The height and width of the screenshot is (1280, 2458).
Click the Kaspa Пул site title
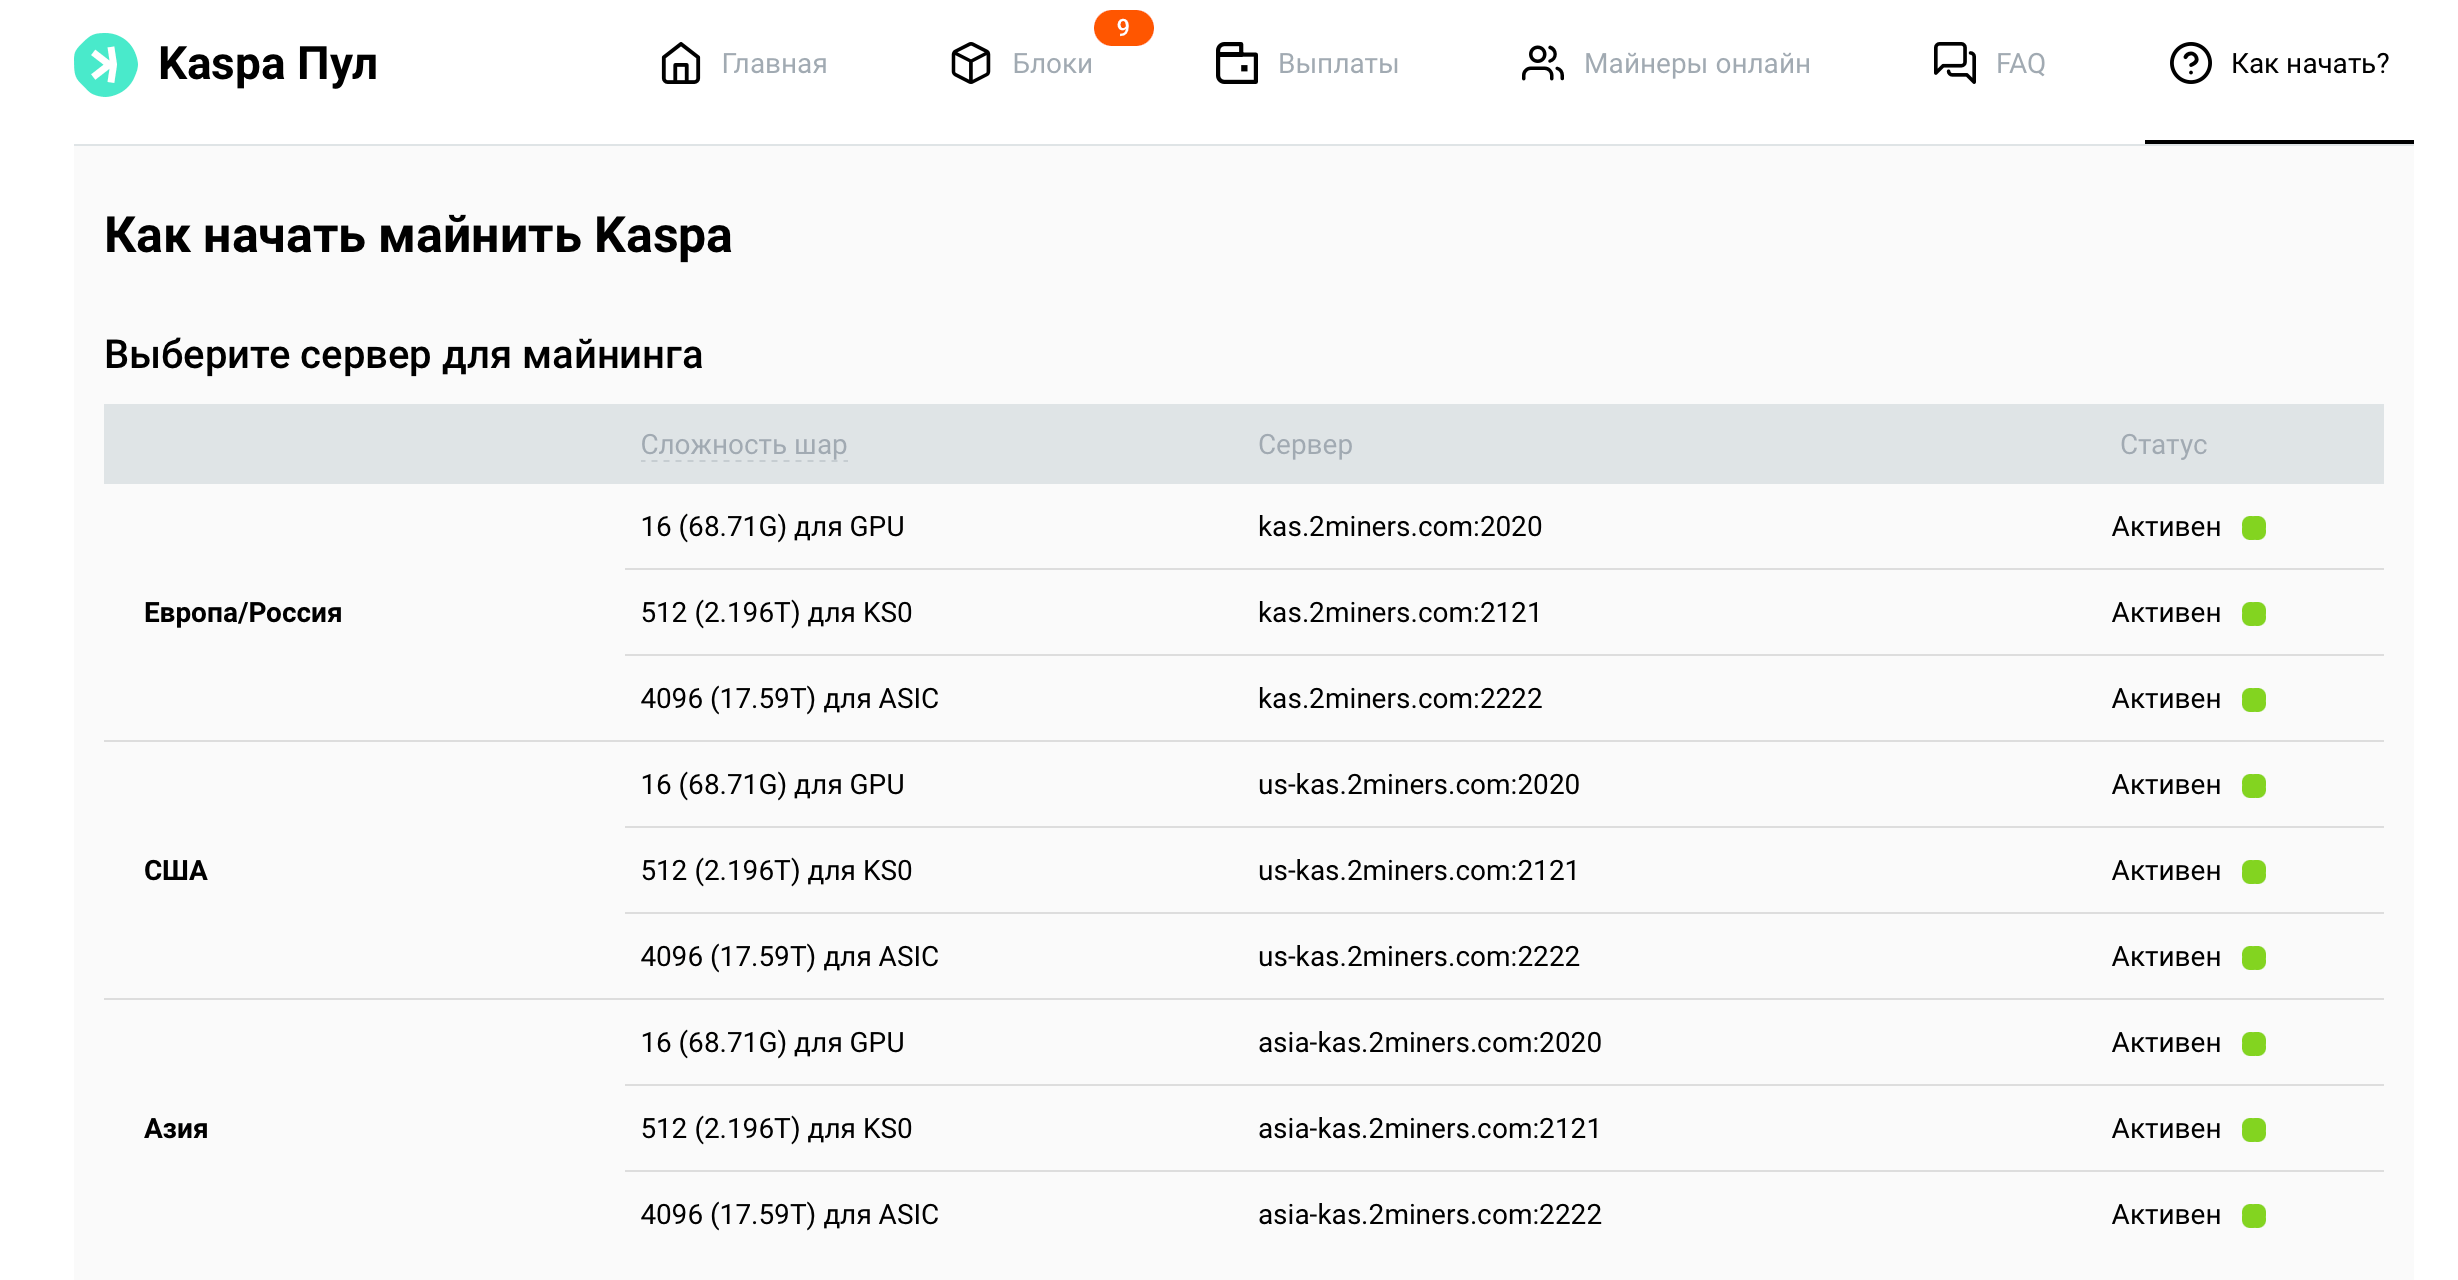268,64
